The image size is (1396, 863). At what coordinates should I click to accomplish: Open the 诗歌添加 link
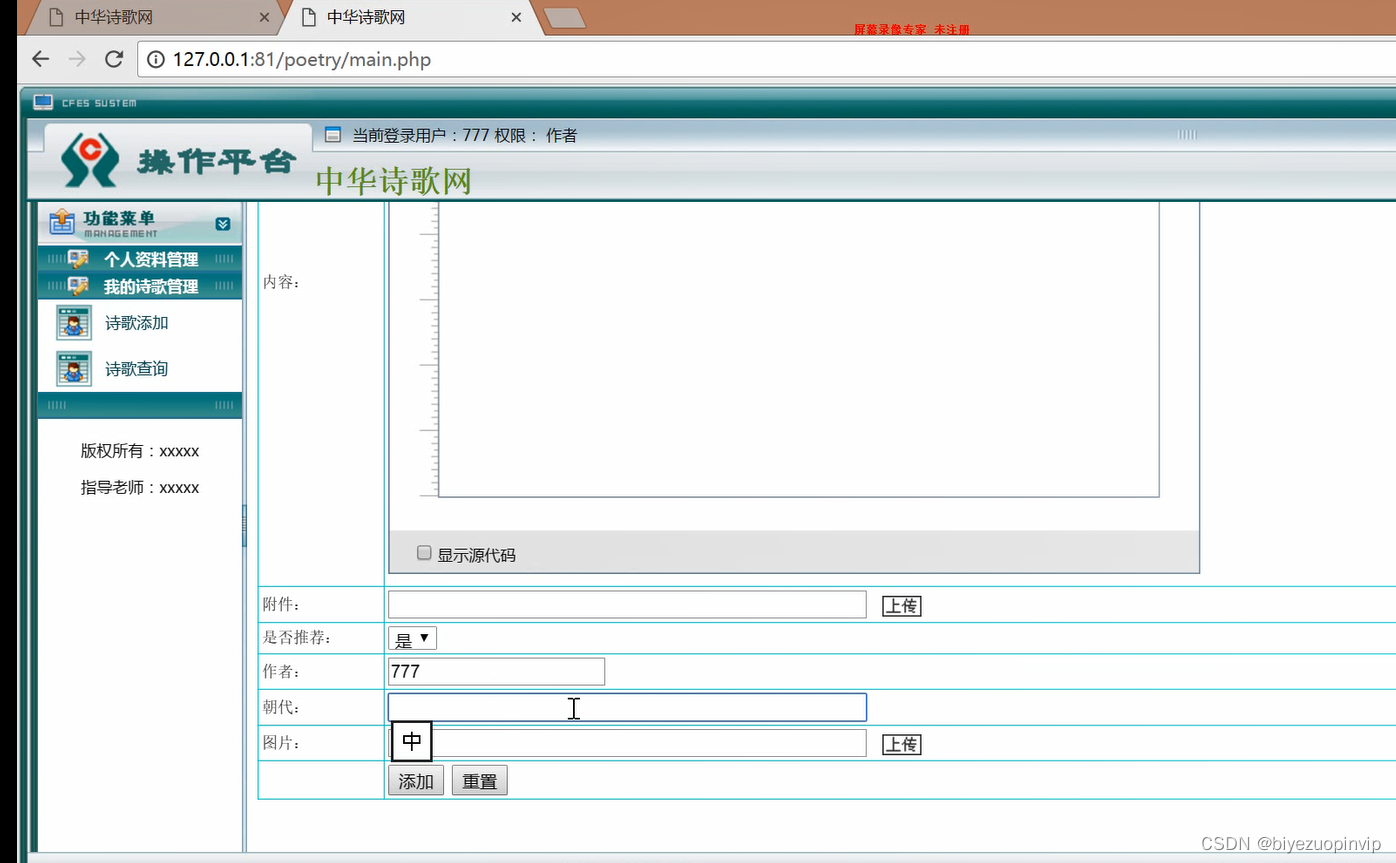tap(137, 323)
